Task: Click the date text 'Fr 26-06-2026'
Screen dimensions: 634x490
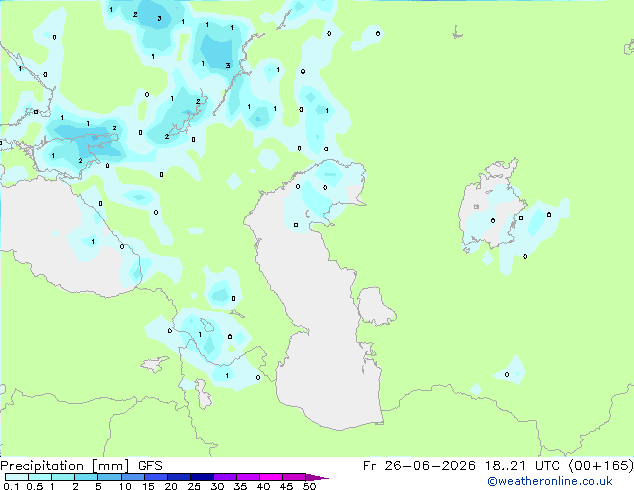Action: (x=419, y=466)
